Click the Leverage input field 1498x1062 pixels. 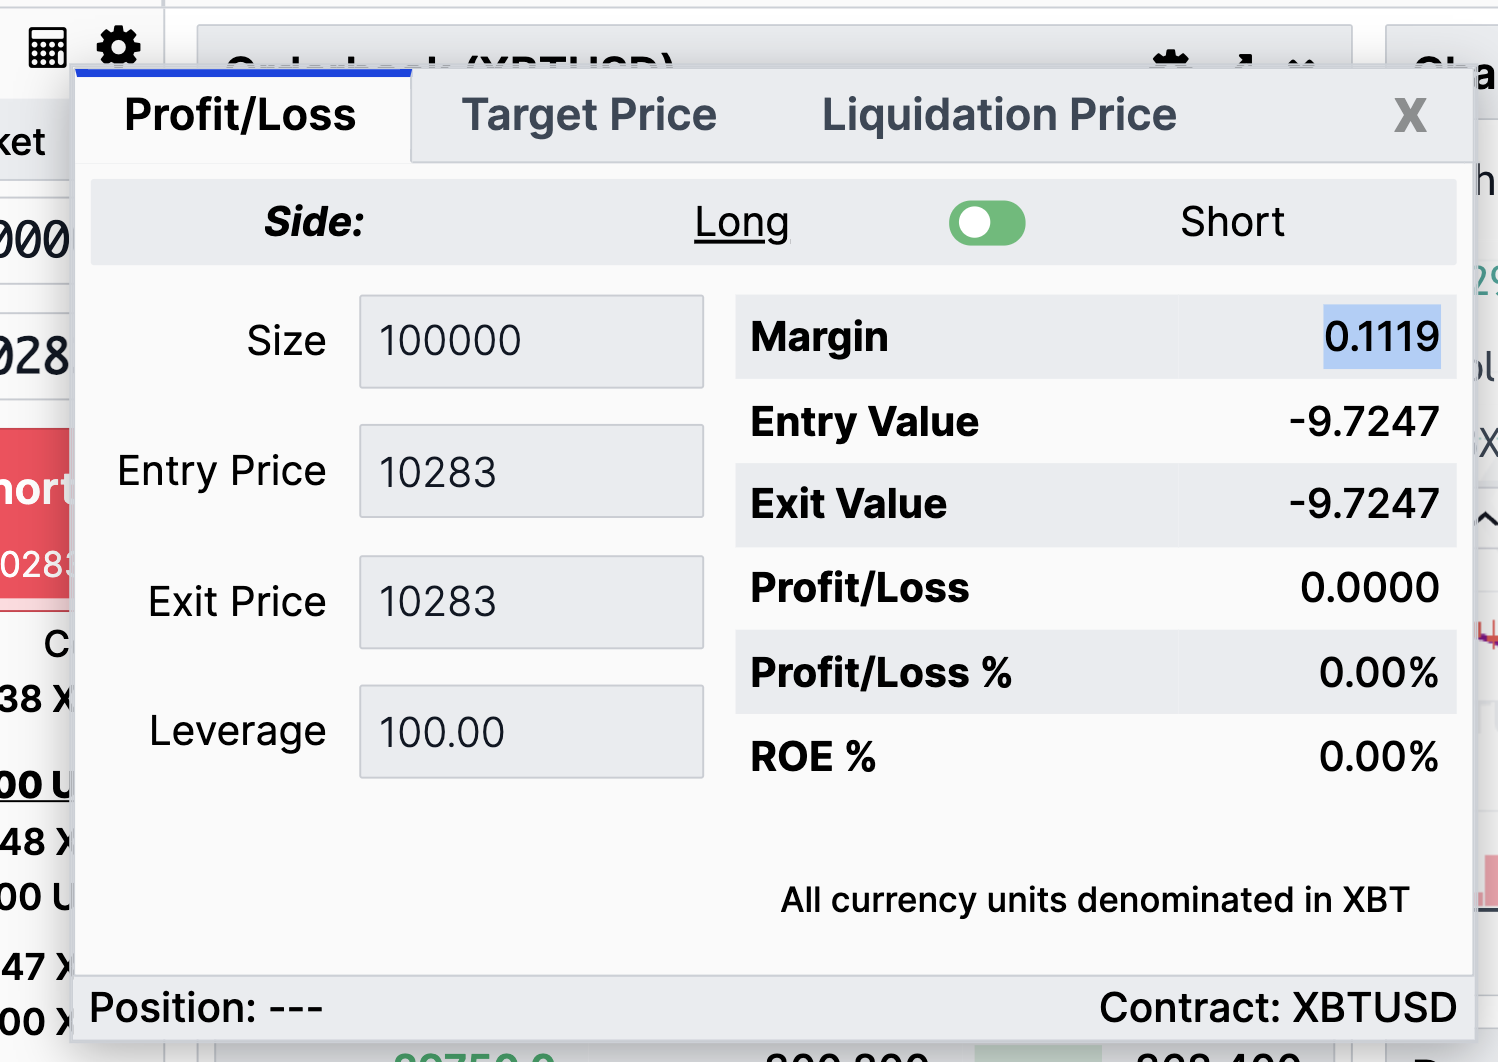click(x=532, y=732)
